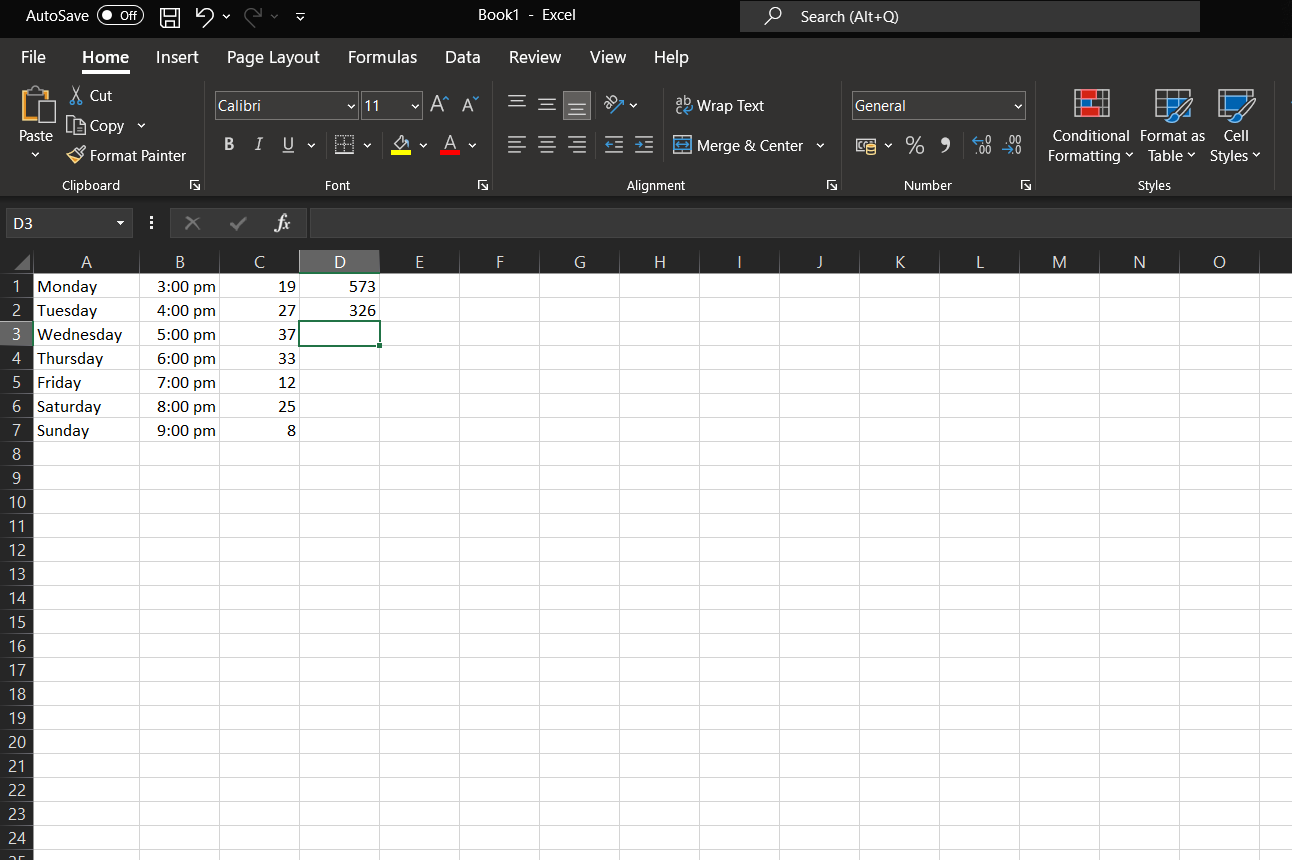1292x860 pixels.
Task: Apply Comma Style icon
Action: (x=945, y=145)
